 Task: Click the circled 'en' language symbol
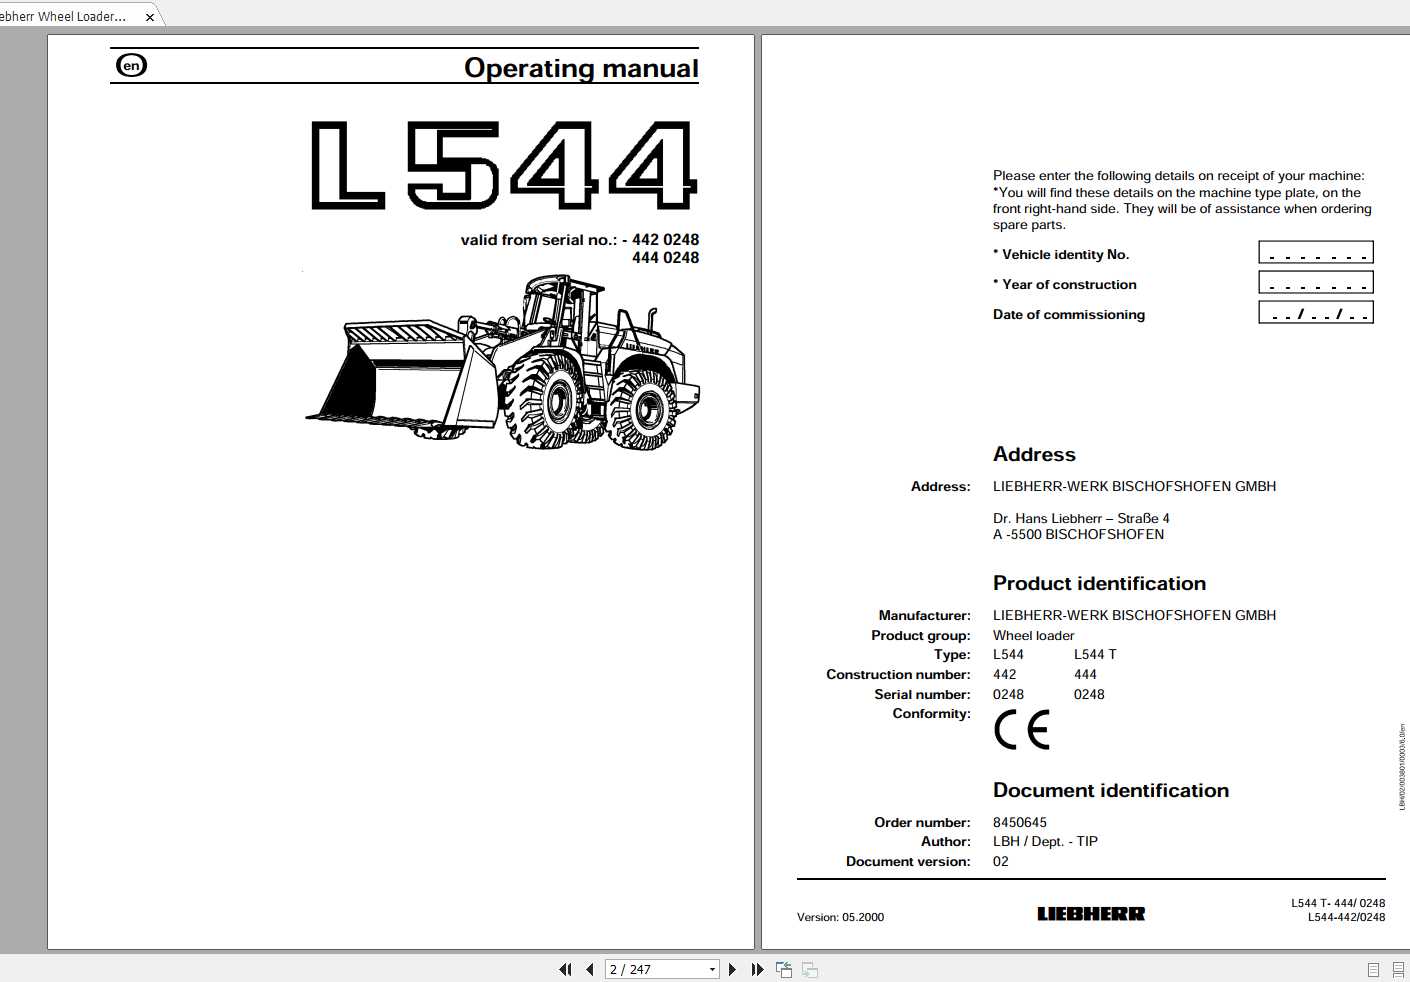pyautogui.click(x=131, y=65)
